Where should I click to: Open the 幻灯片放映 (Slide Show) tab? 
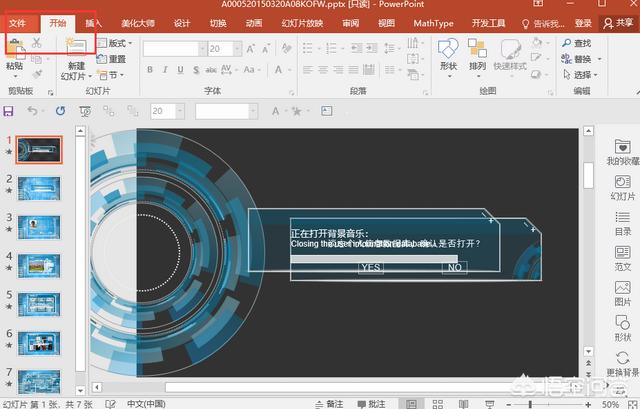(x=302, y=23)
